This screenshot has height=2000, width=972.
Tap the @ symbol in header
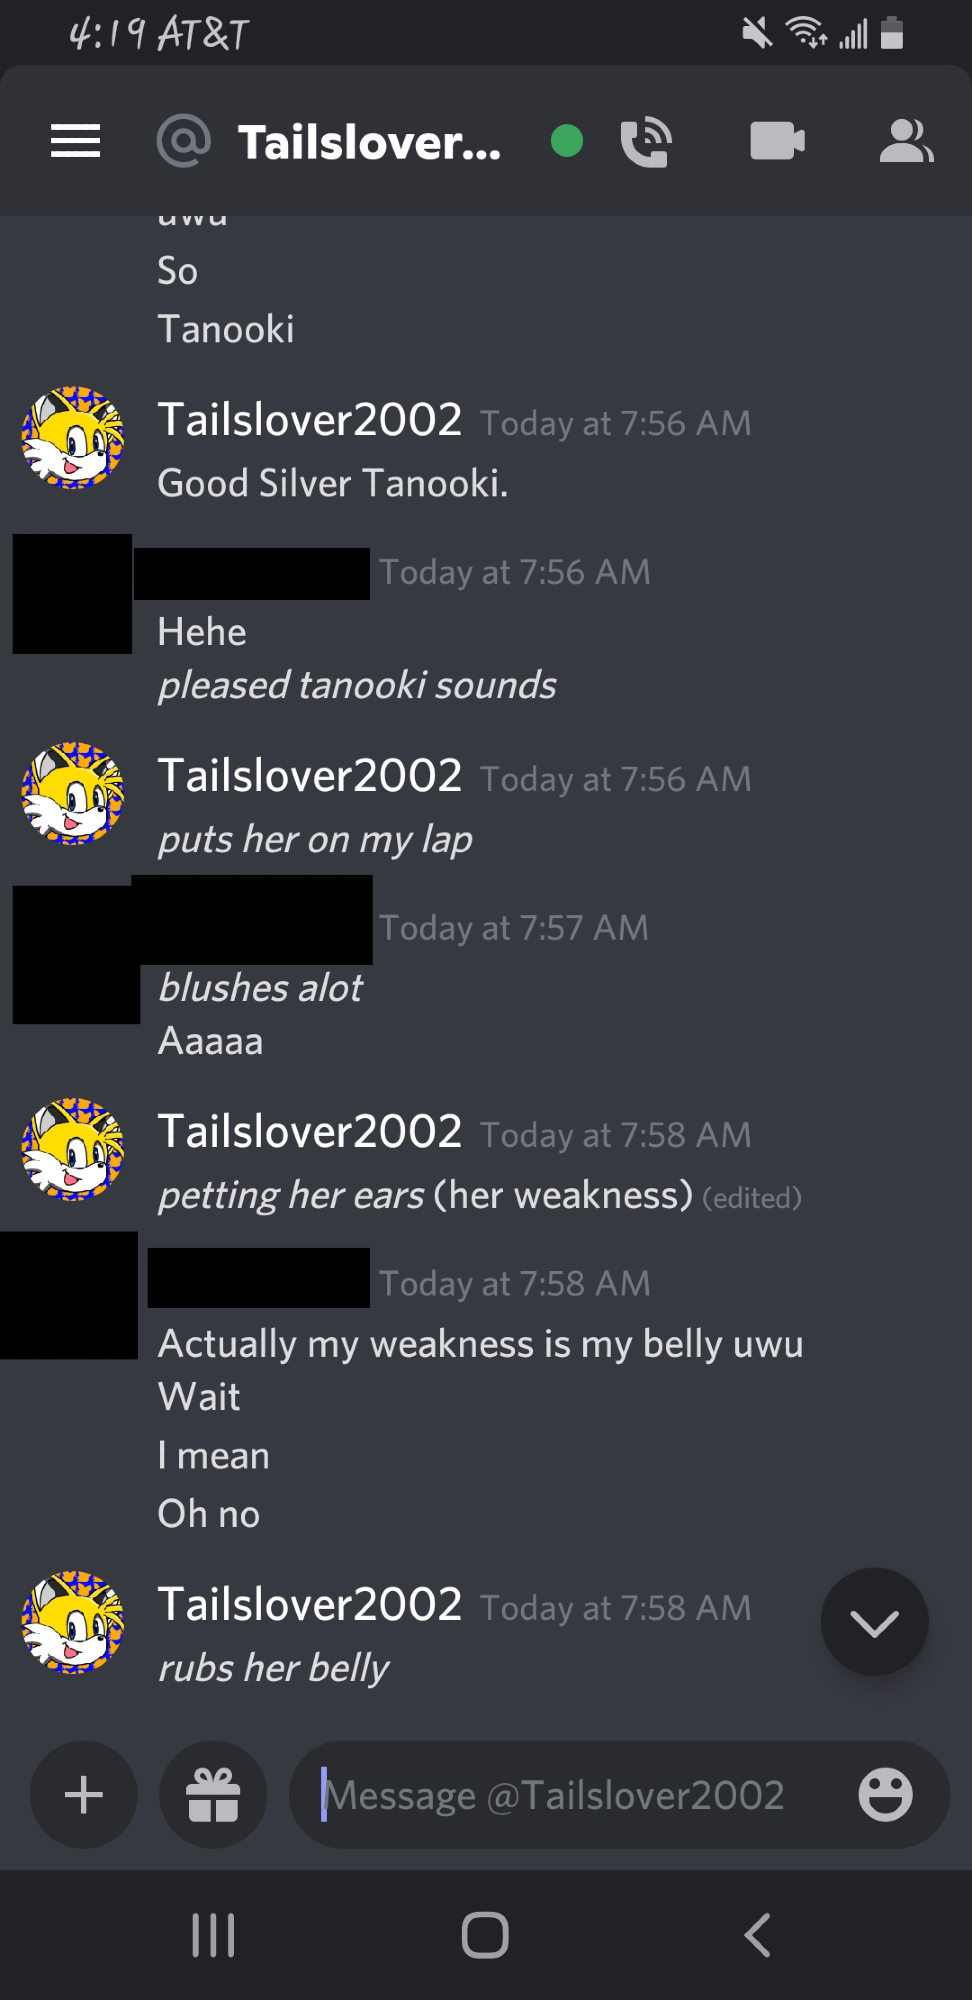point(184,141)
